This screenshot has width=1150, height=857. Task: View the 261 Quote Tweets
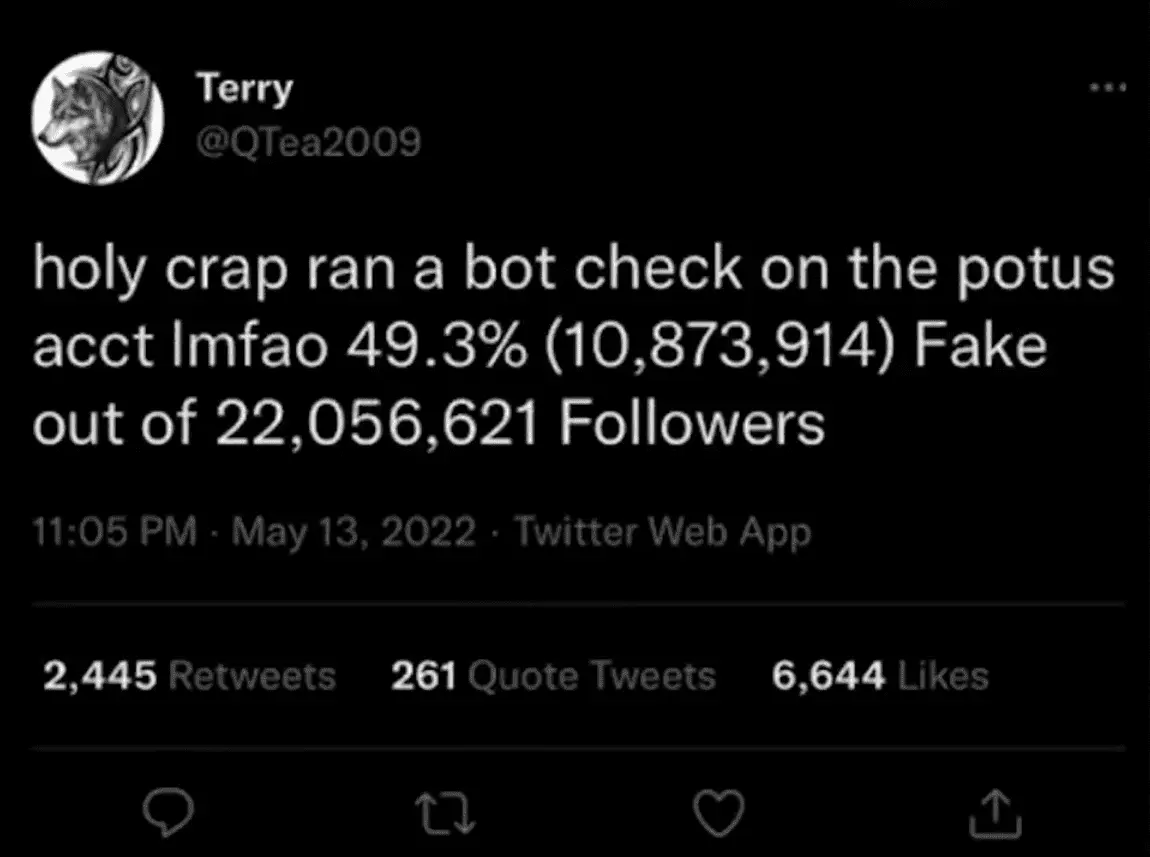click(553, 677)
